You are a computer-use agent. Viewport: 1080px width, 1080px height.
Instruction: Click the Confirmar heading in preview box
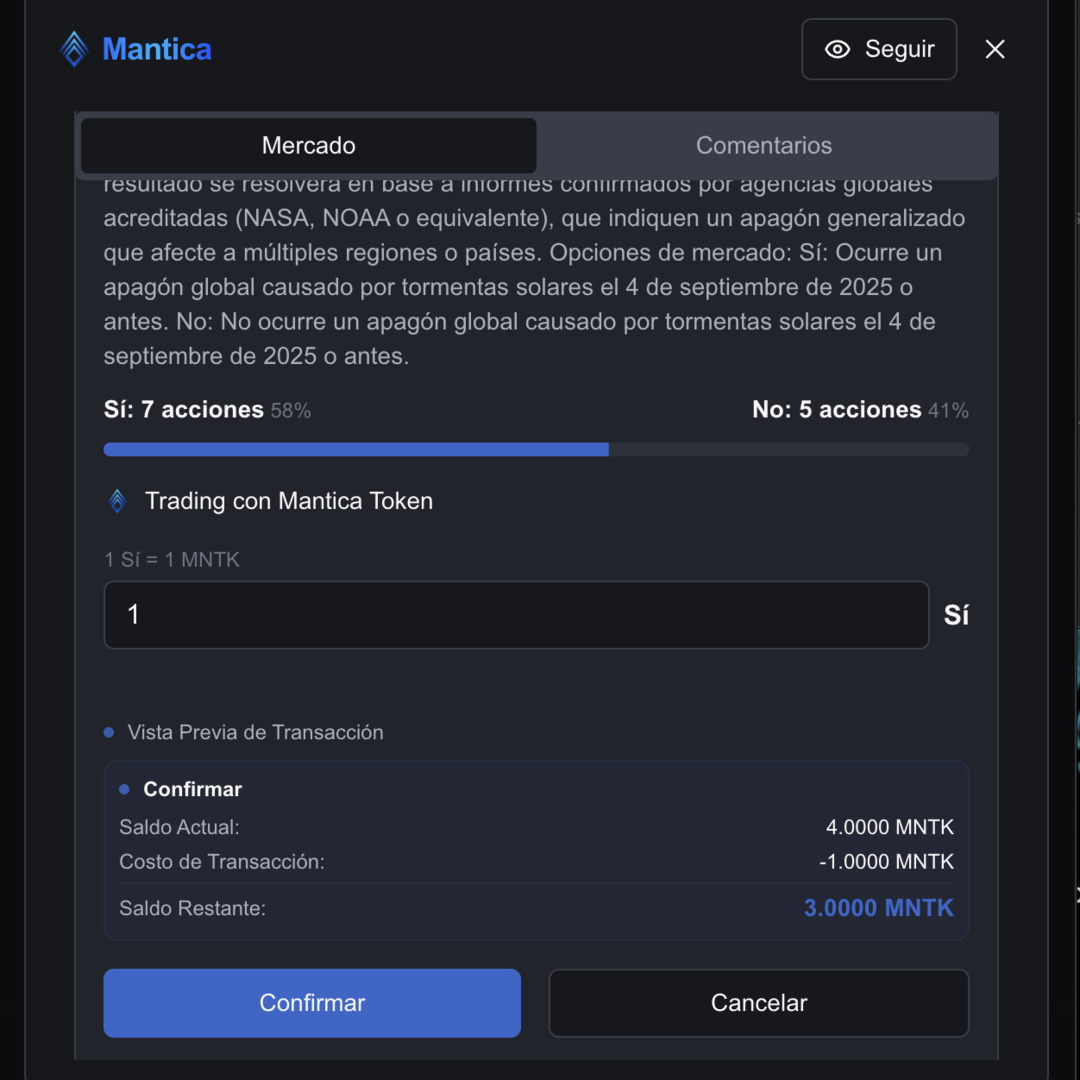192,789
